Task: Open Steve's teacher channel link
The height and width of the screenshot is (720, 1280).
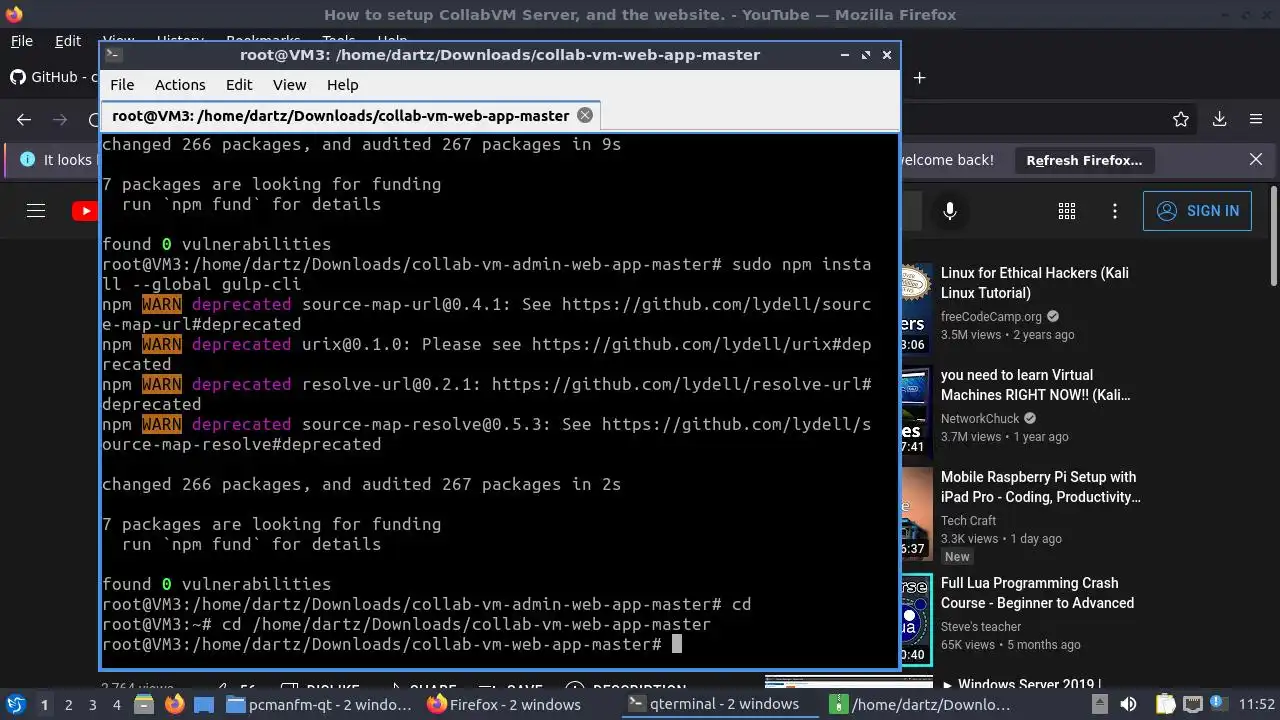Action: [x=981, y=627]
